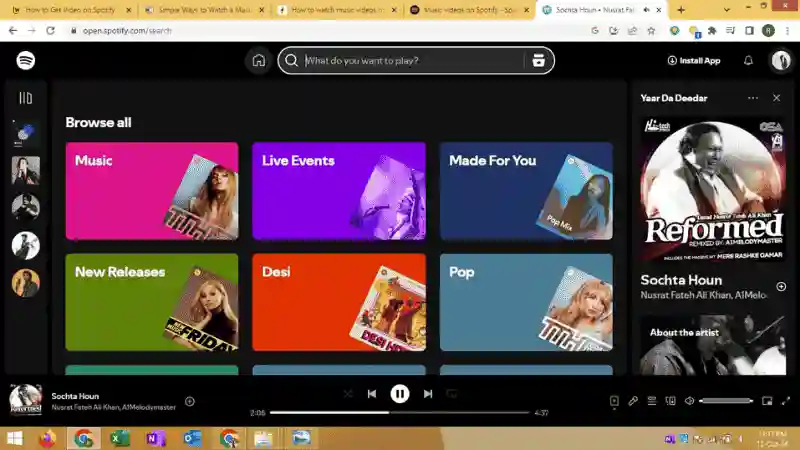Click the album thumbnail in the player bar
The width and height of the screenshot is (800, 450).
click(26, 400)
